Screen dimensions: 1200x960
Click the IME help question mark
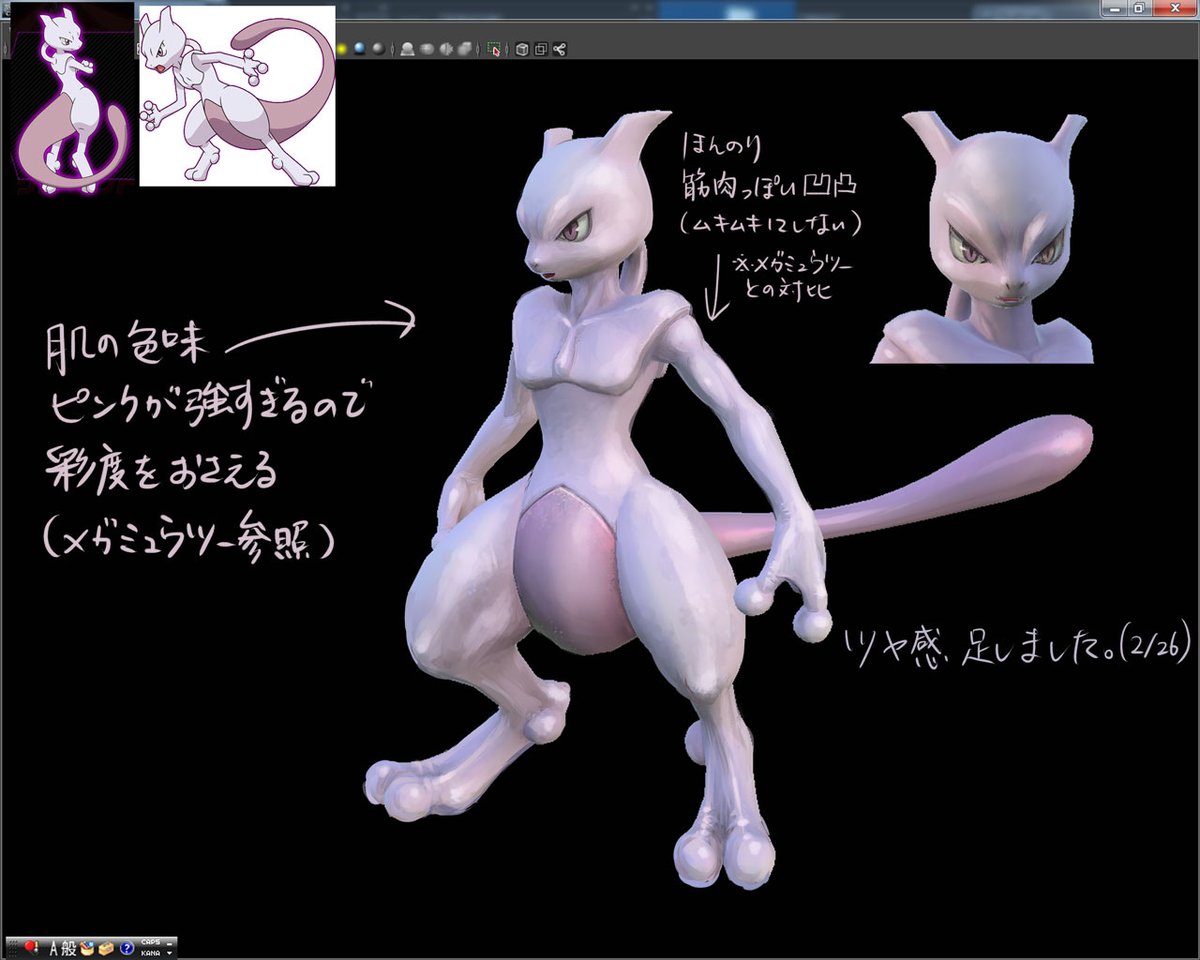click(x=127, y=948)
